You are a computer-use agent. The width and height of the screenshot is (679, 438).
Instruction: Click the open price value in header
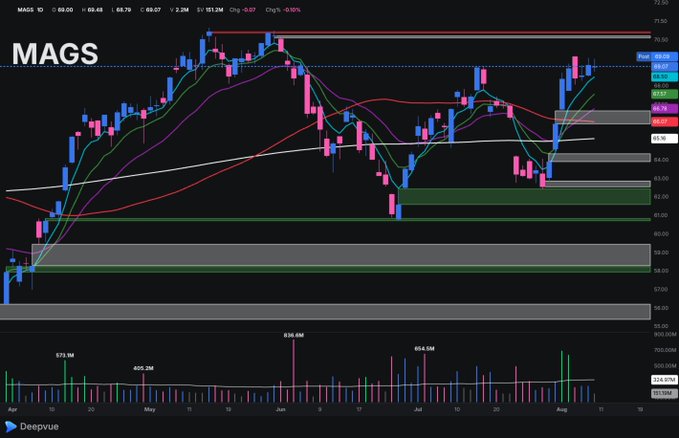coord(65,10)
